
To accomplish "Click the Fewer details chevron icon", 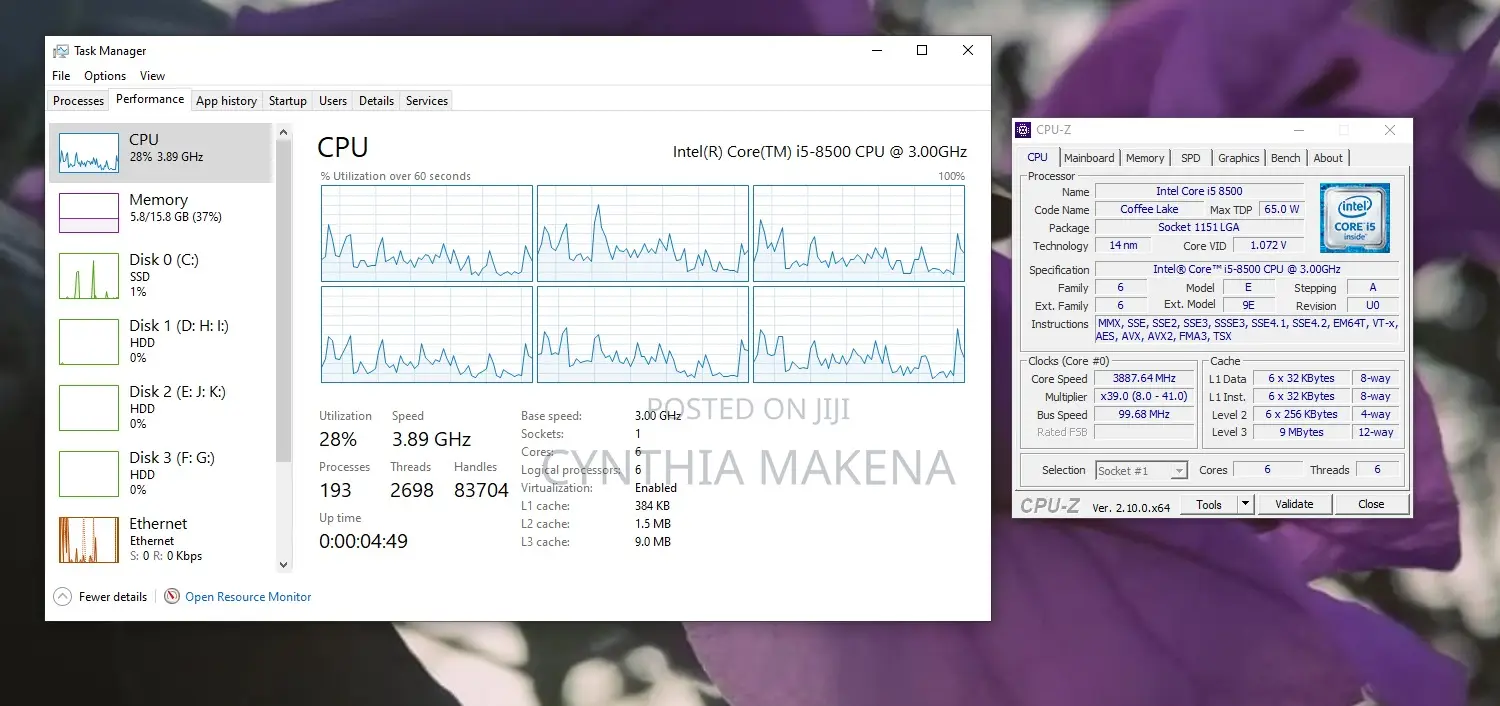I will point(63,597).
